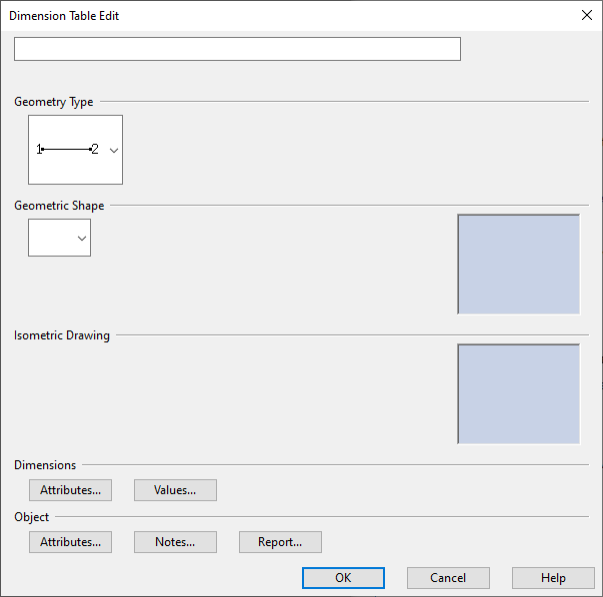This screenshot has height=597, width=603.
Task: Click the empty name field at top
Action: tap(237, 49)
